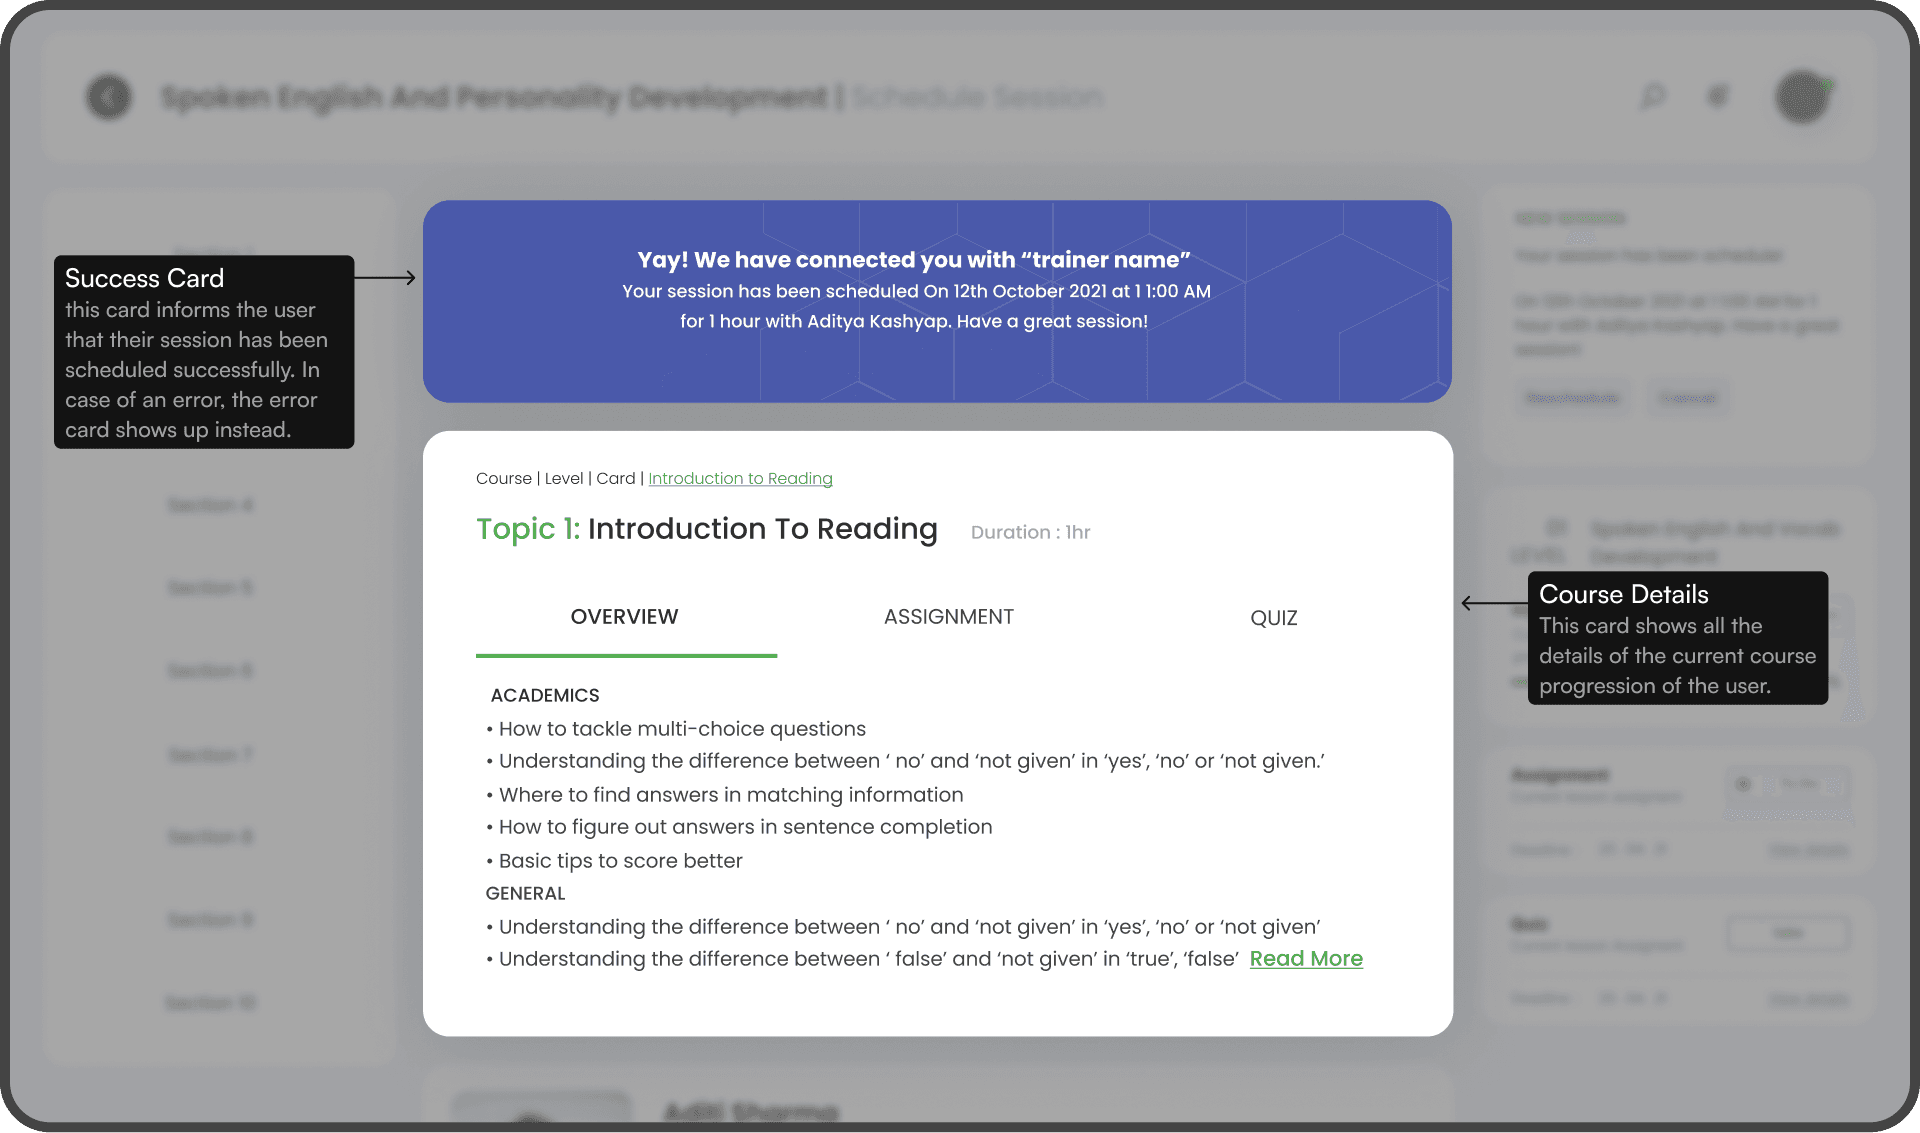
Task: Select Section 7 in the sidebar
Action: (210, 755)
